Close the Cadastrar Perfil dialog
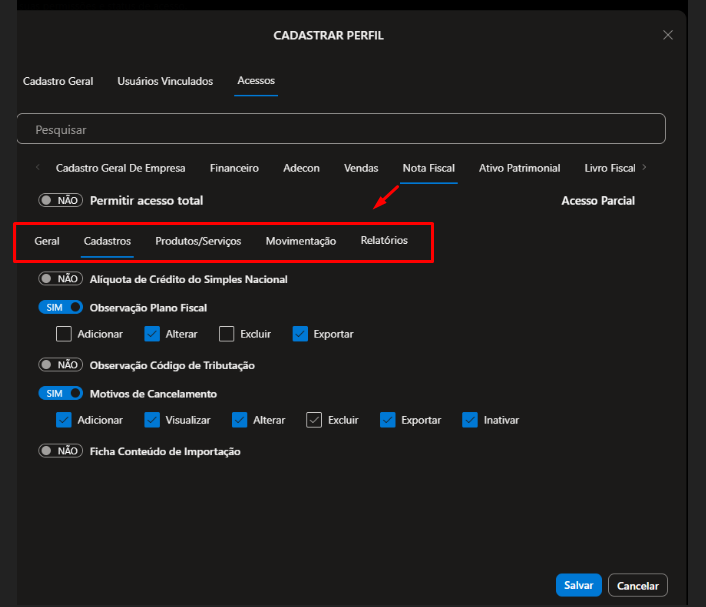706x607 pixels. click(x=668, y=35)
